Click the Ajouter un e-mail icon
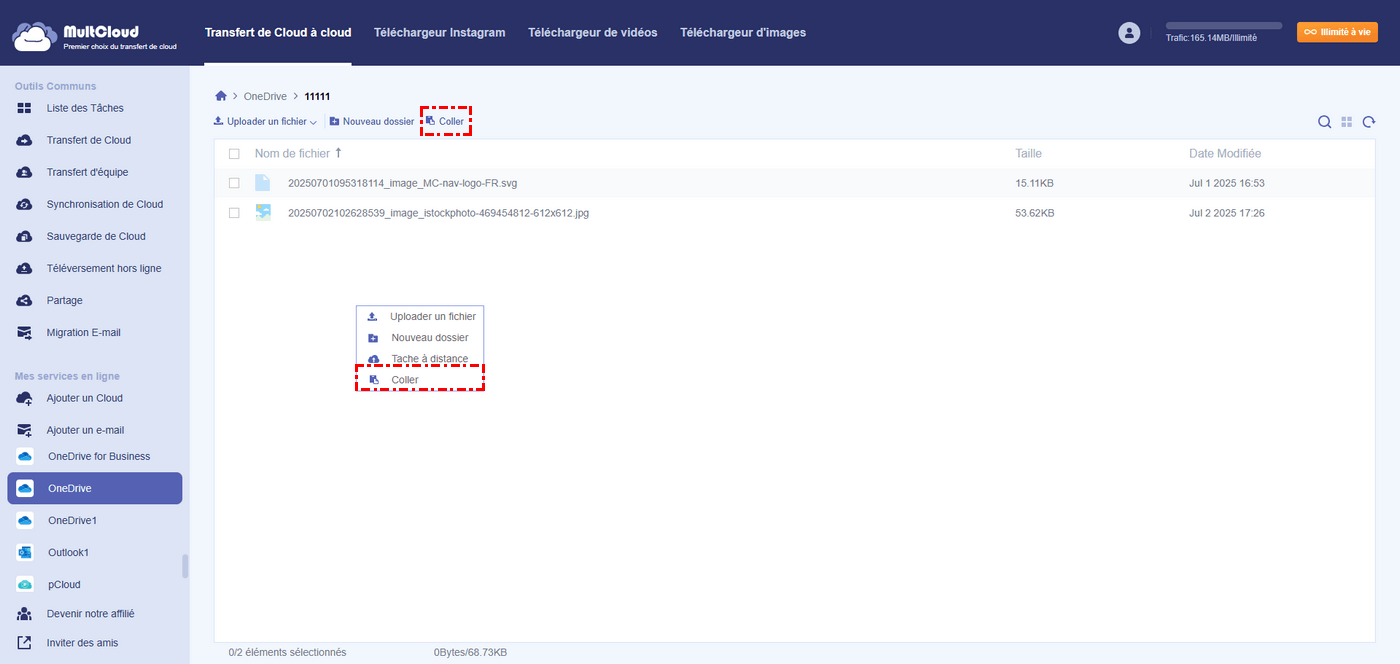Image resolution: width=1400 pixels, height=664 pixels. [24, 430]
